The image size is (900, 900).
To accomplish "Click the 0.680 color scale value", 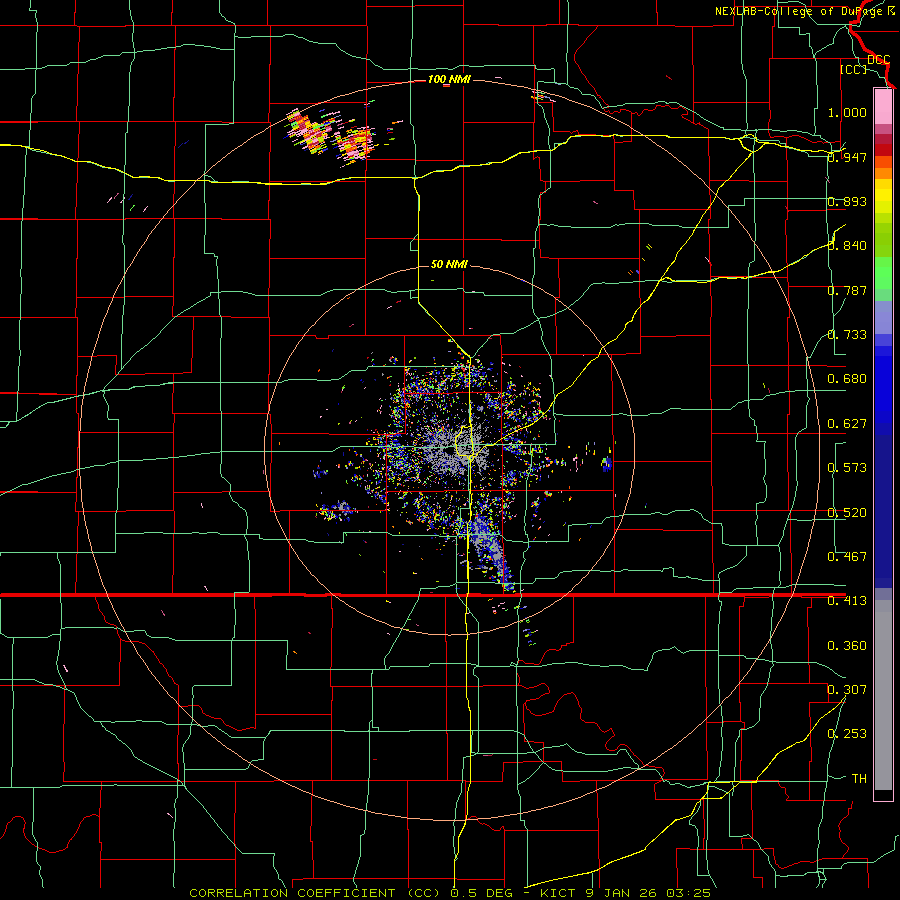I will point(847,379).
